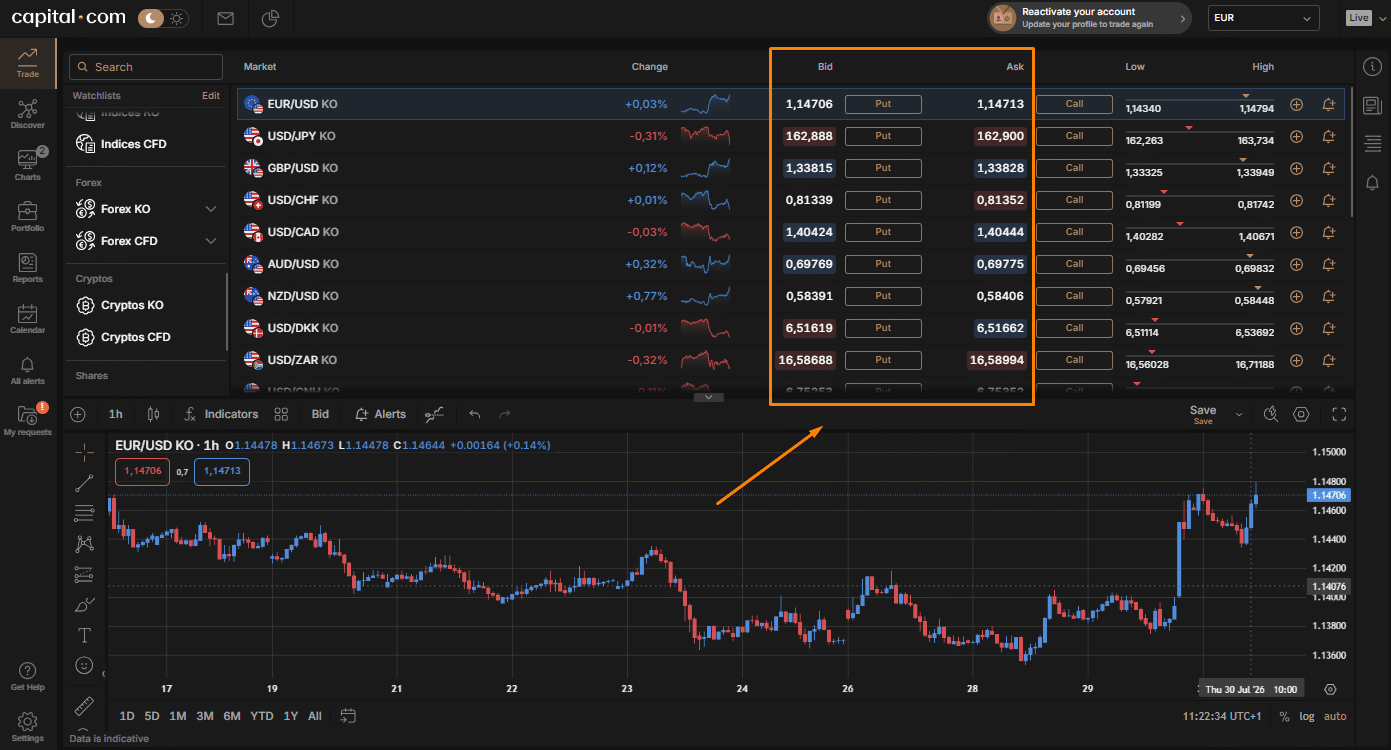
Task: Select the Cryptos CFD watchlist
Action: pyautogui.click(x=123, y=337)
